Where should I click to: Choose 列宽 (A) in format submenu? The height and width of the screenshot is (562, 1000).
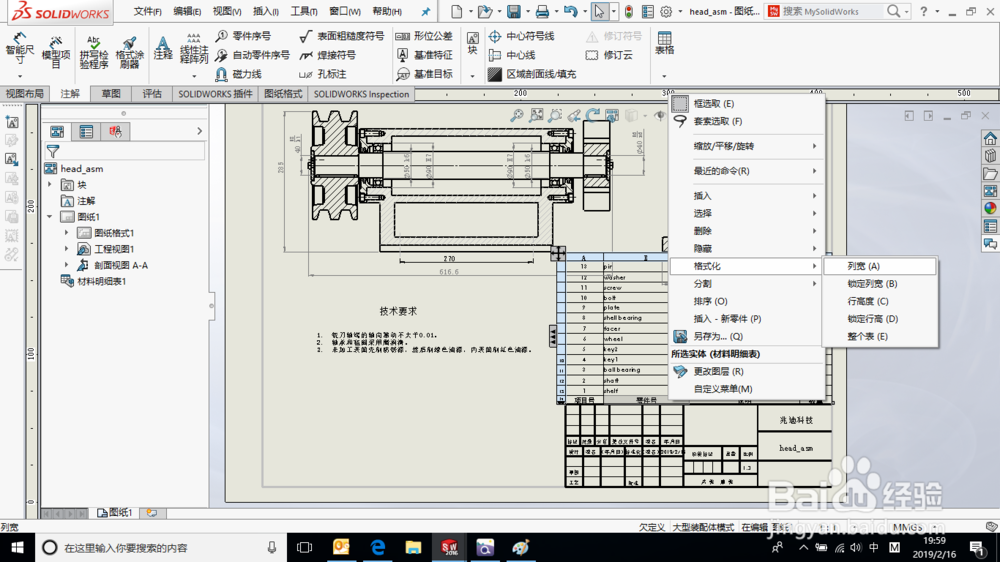(x=880, y=266)
